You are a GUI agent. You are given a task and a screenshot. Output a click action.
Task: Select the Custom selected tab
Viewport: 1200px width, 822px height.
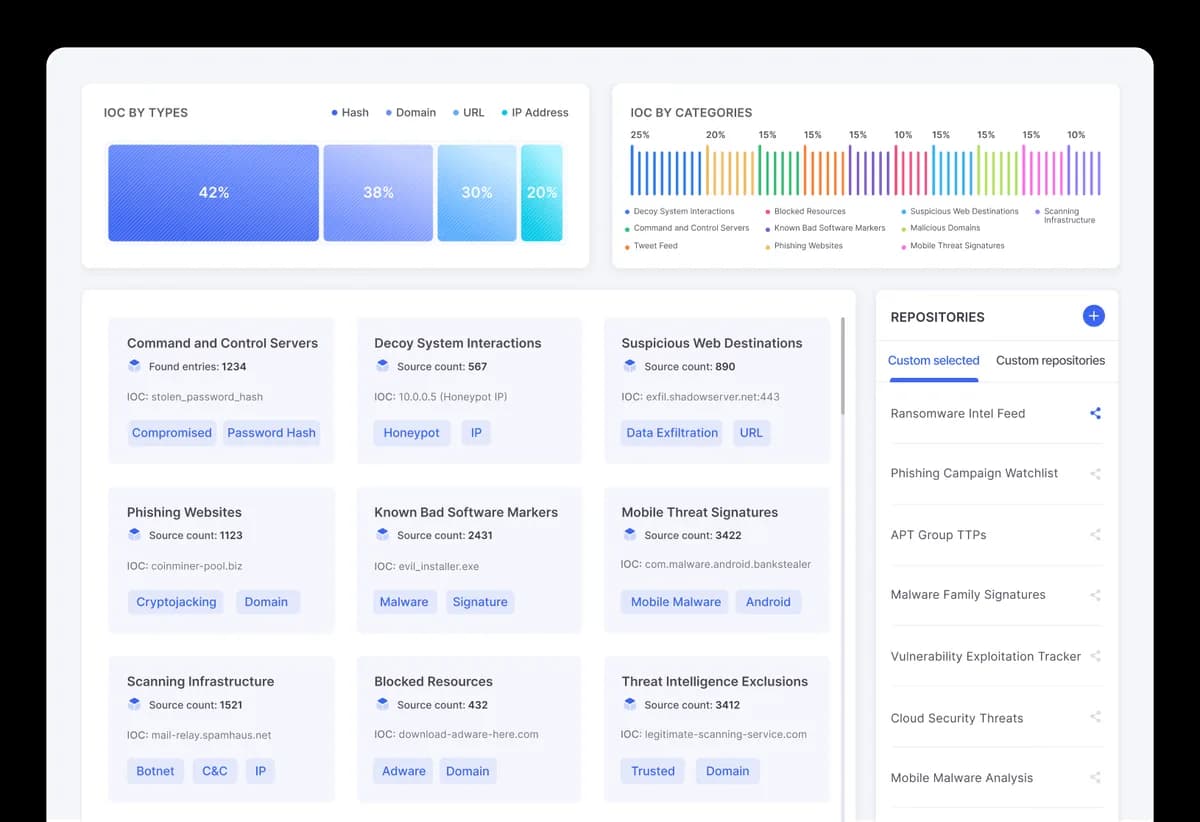tap(933, 360)
